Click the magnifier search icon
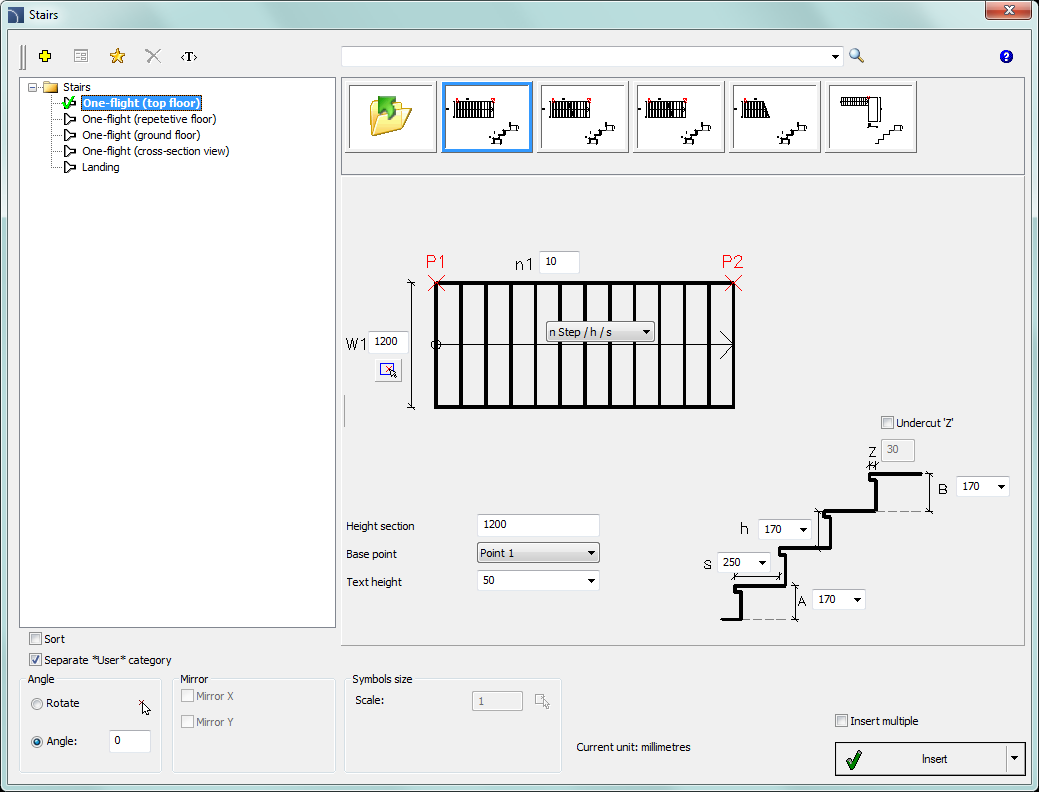 (x=857, y=56)
